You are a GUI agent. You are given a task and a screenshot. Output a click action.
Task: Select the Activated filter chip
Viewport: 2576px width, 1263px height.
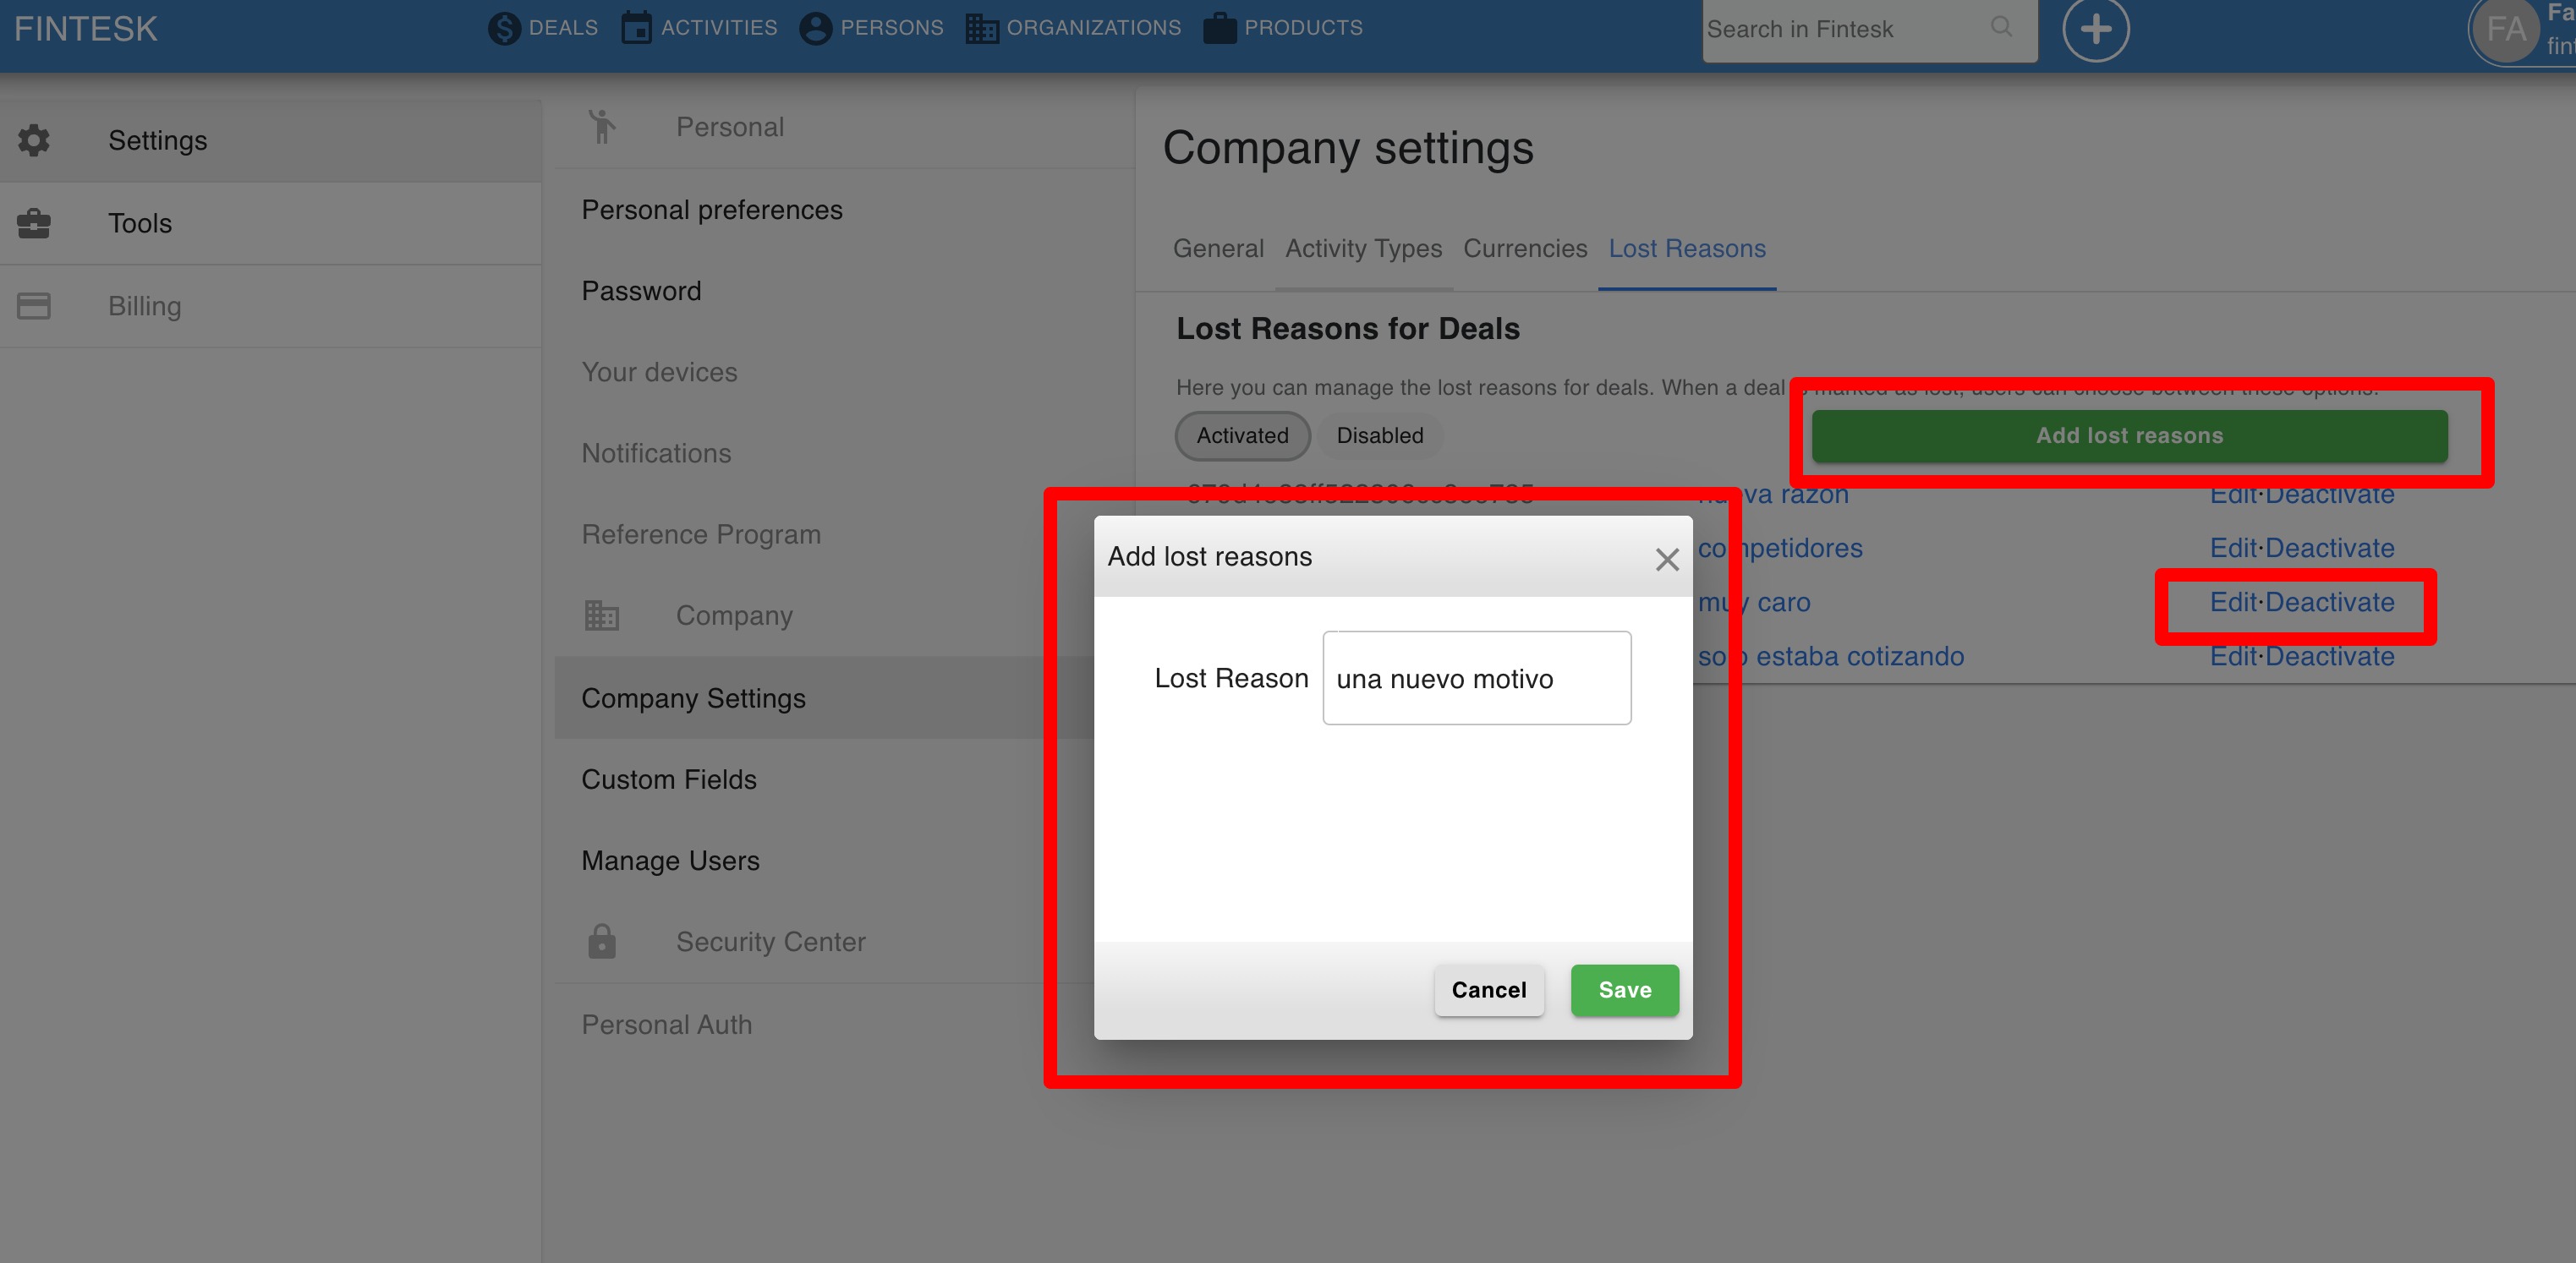(x=1242, y=436)
